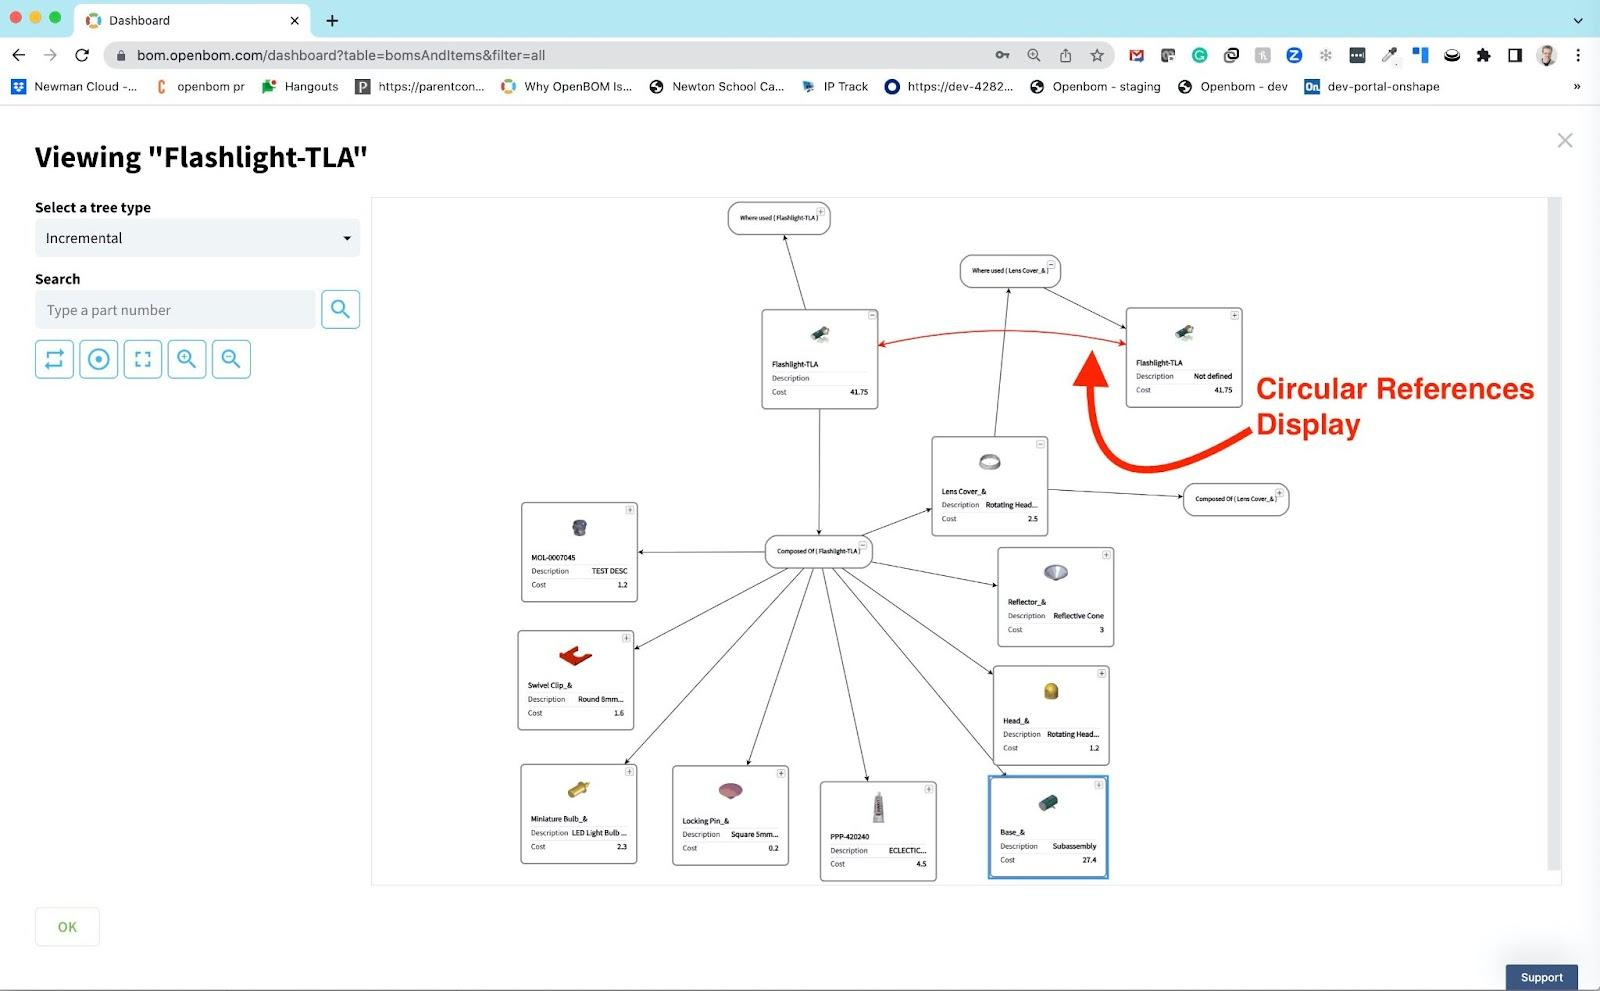Expand the Head_& node

[1102, 674]
